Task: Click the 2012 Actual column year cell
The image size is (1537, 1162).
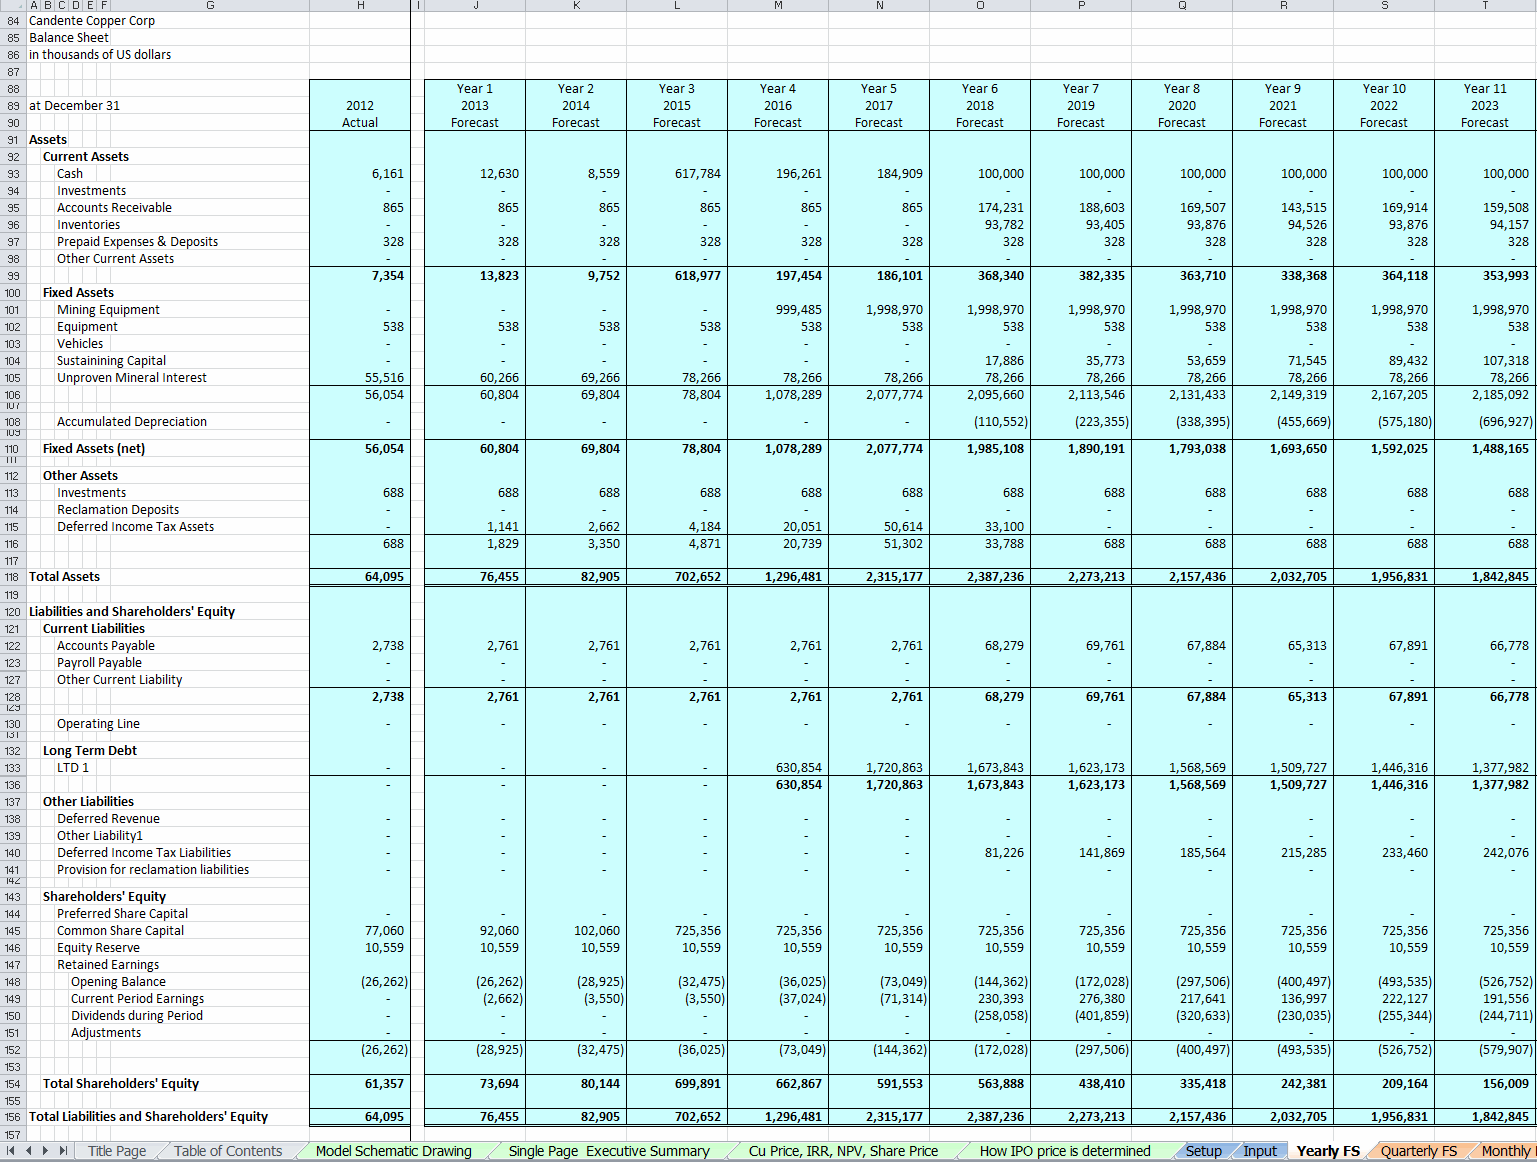Action: tap(360, 106)
